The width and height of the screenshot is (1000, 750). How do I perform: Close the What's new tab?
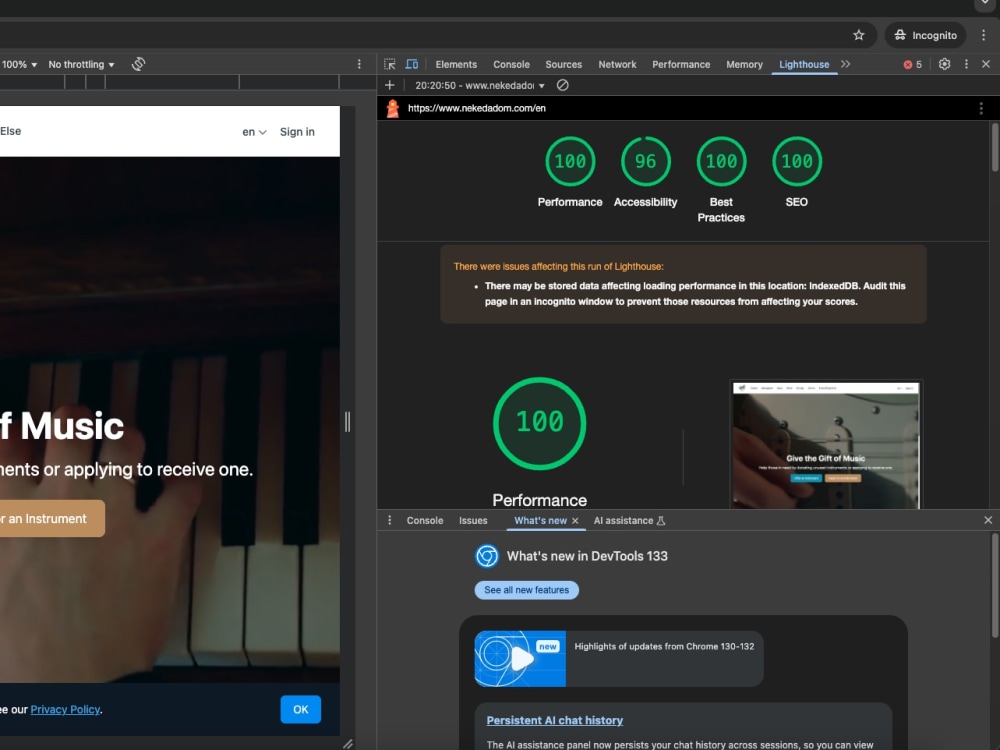coord(575,521)
